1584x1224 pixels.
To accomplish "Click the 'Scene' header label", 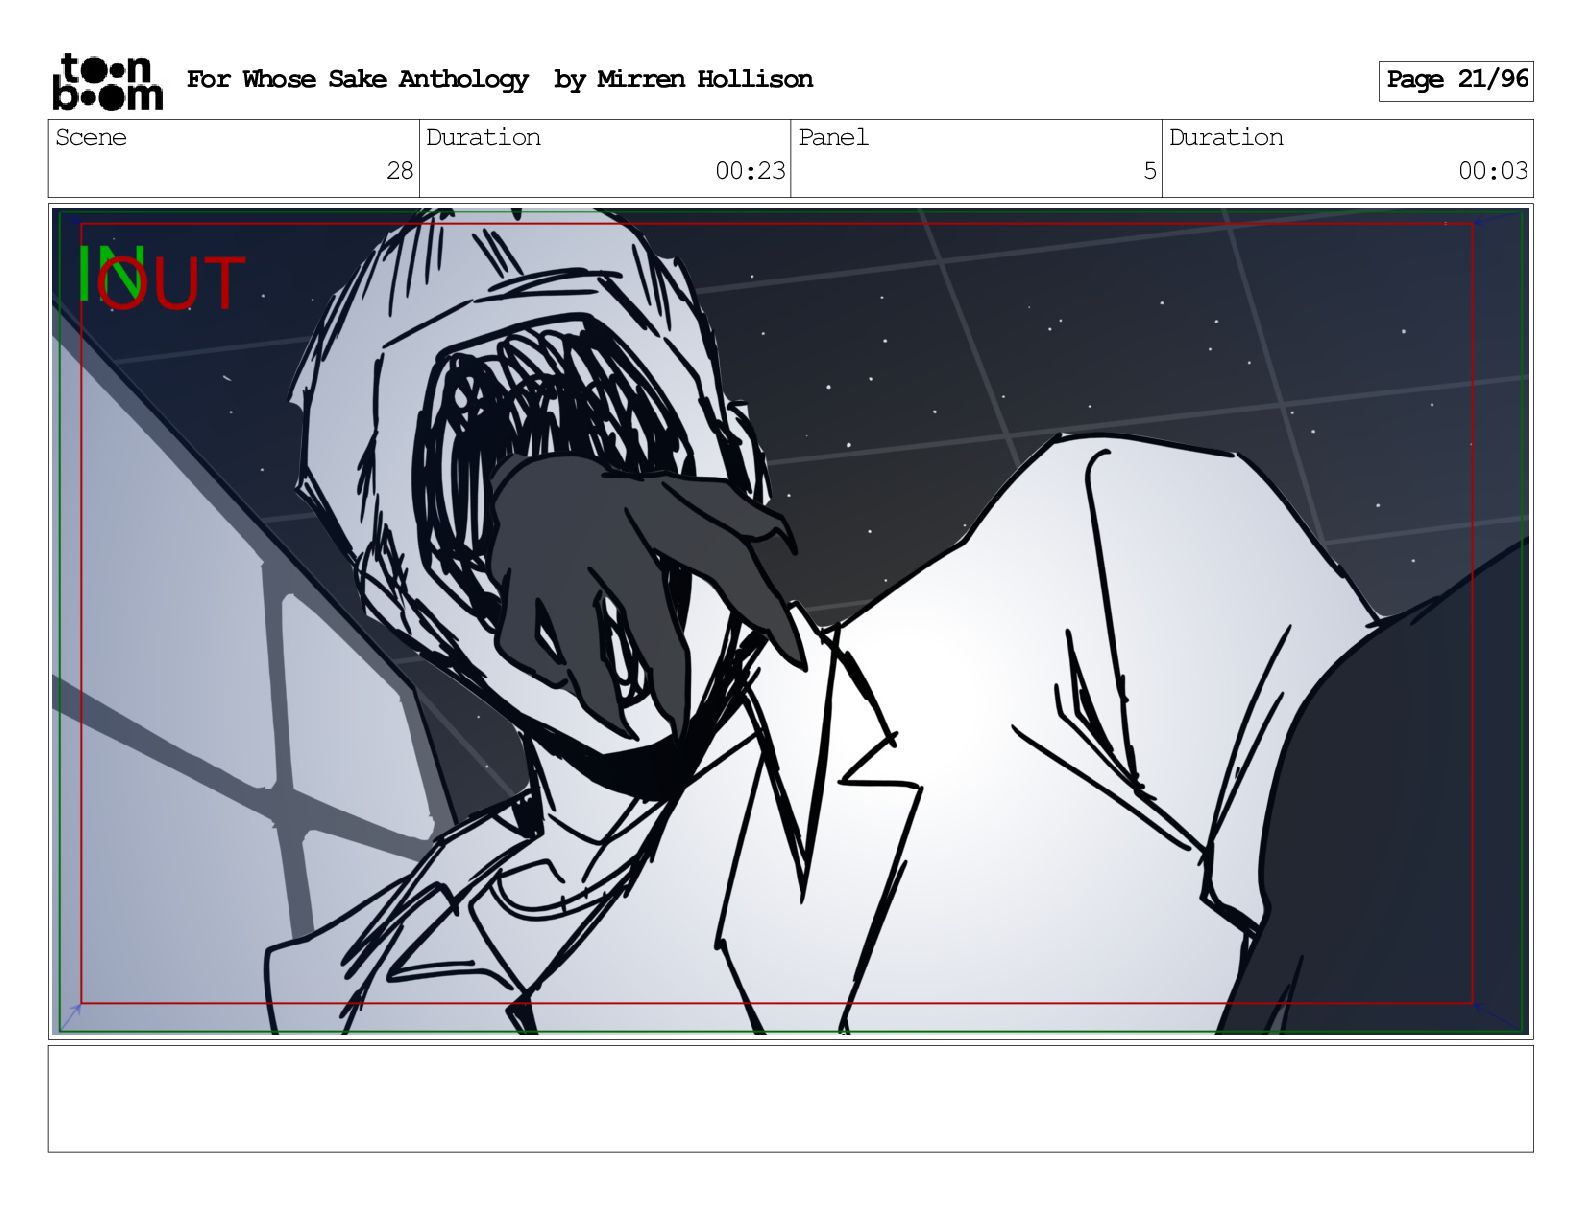I will (x=91, y=138).
